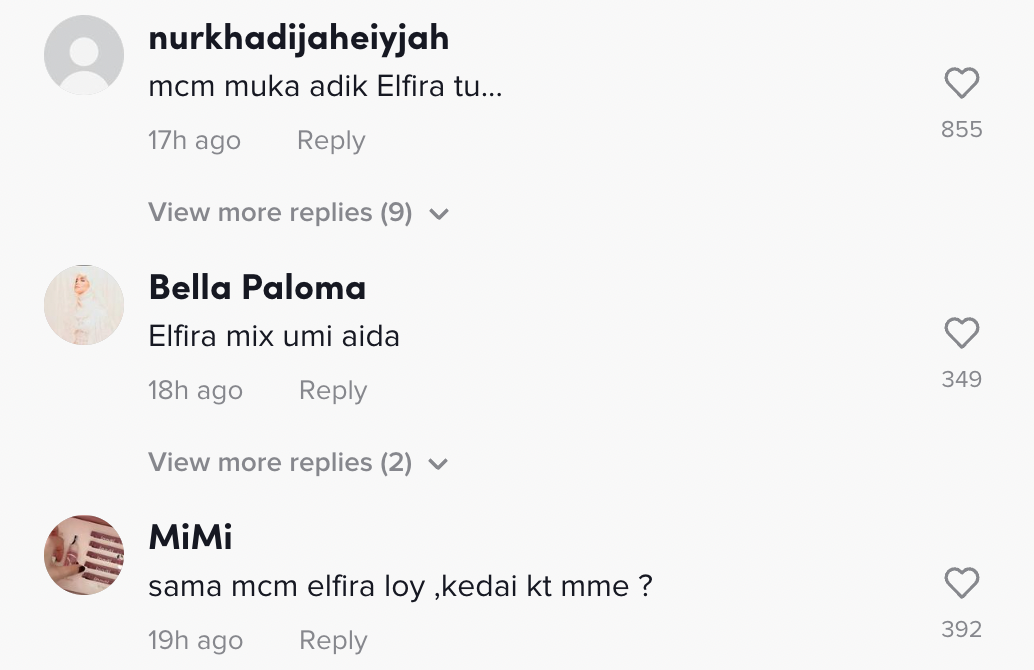Go to the Bella Paloma username
Screen dimensions: 1034x670
point(257,288)
